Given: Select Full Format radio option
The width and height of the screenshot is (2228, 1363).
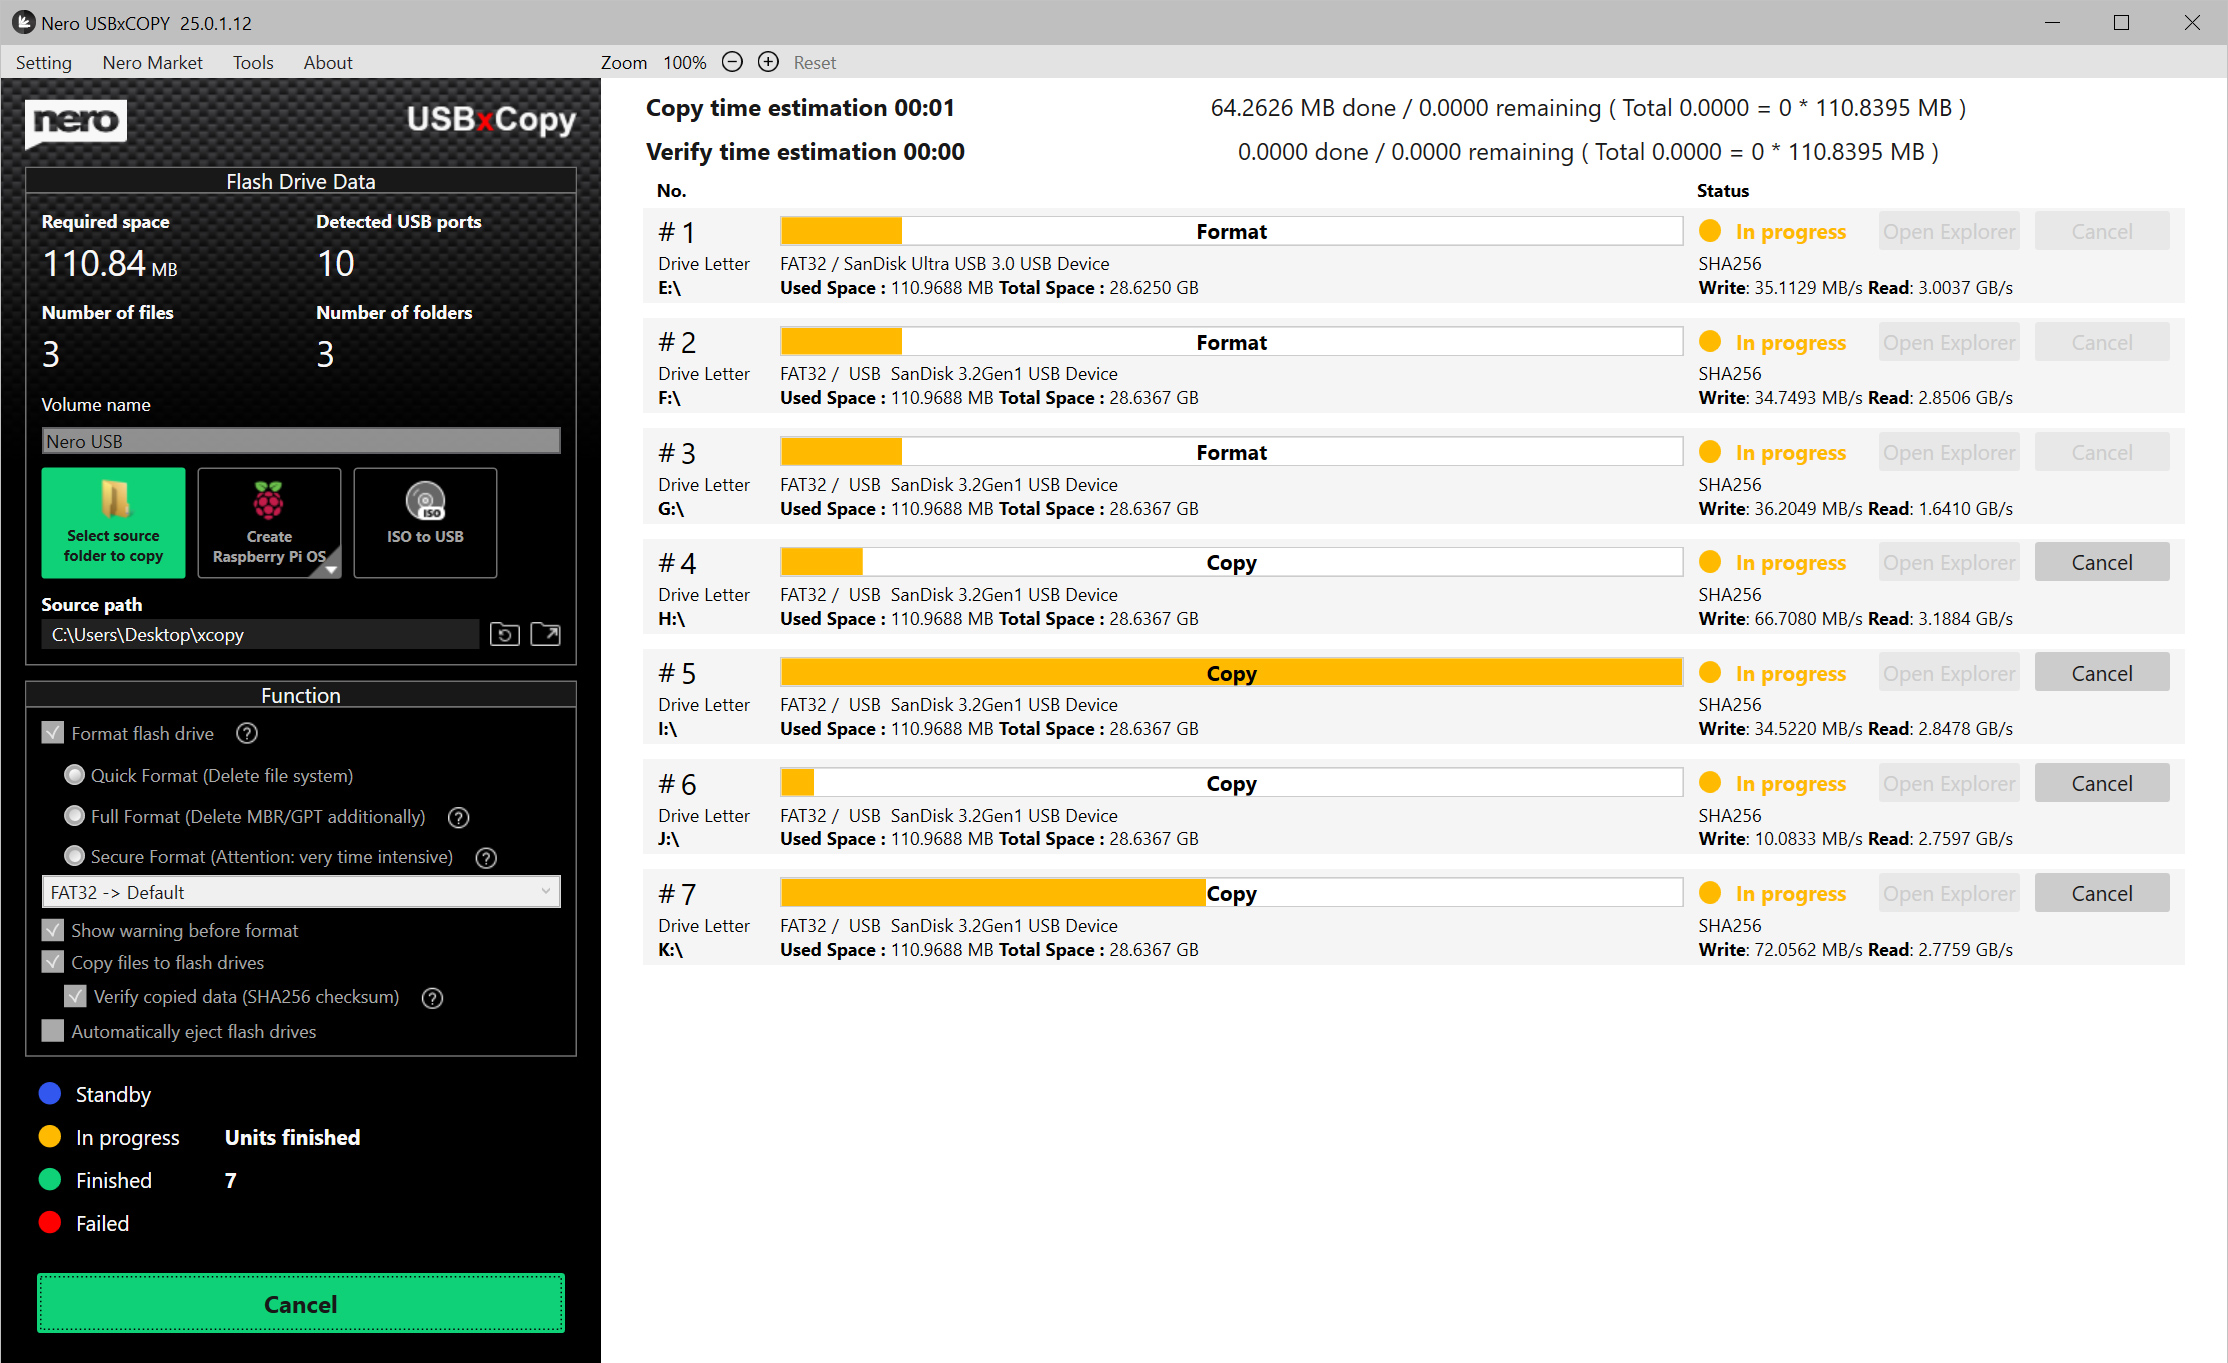Looking at the screenshot, I should tap(74, 816).
